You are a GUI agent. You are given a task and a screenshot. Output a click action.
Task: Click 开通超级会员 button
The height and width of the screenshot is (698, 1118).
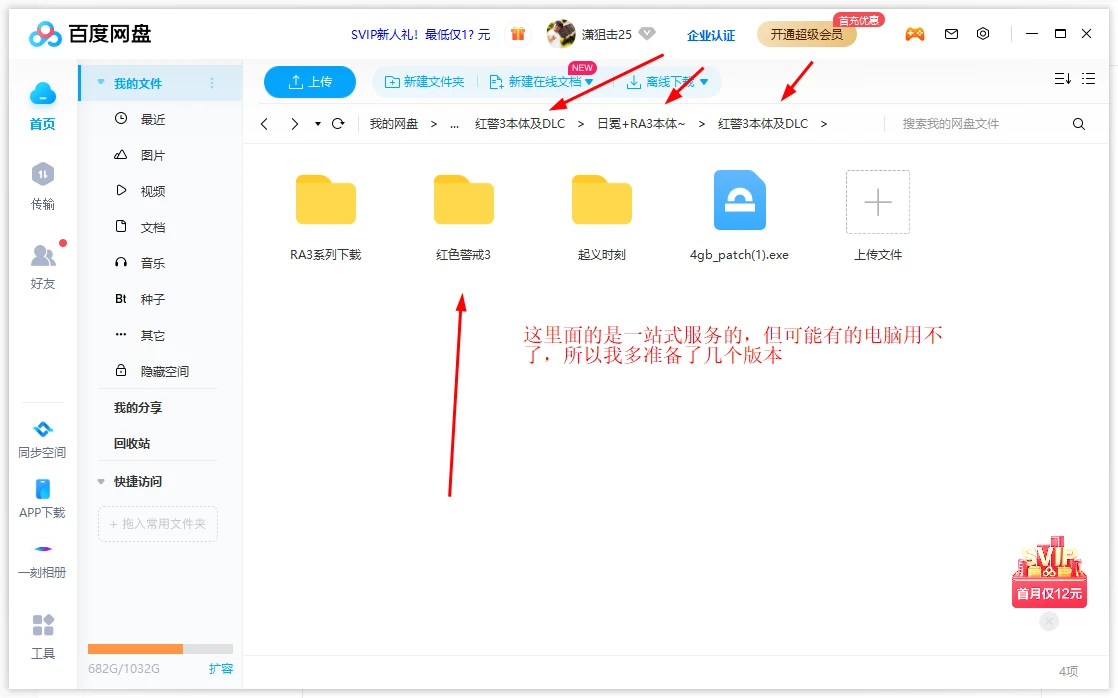[806, 34]
